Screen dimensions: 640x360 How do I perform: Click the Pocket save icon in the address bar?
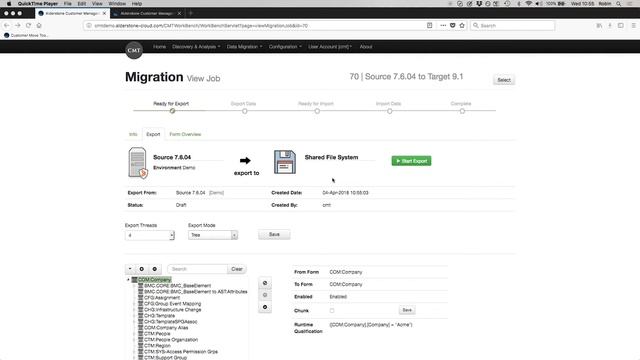click(x=453, y=25)
